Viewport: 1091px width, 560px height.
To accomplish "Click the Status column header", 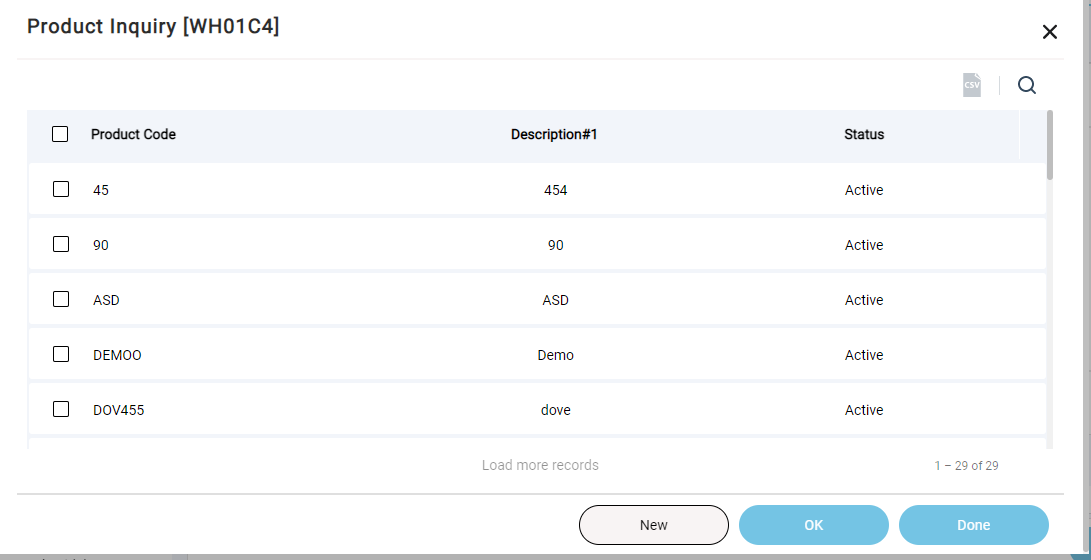I will pos(864,134).
